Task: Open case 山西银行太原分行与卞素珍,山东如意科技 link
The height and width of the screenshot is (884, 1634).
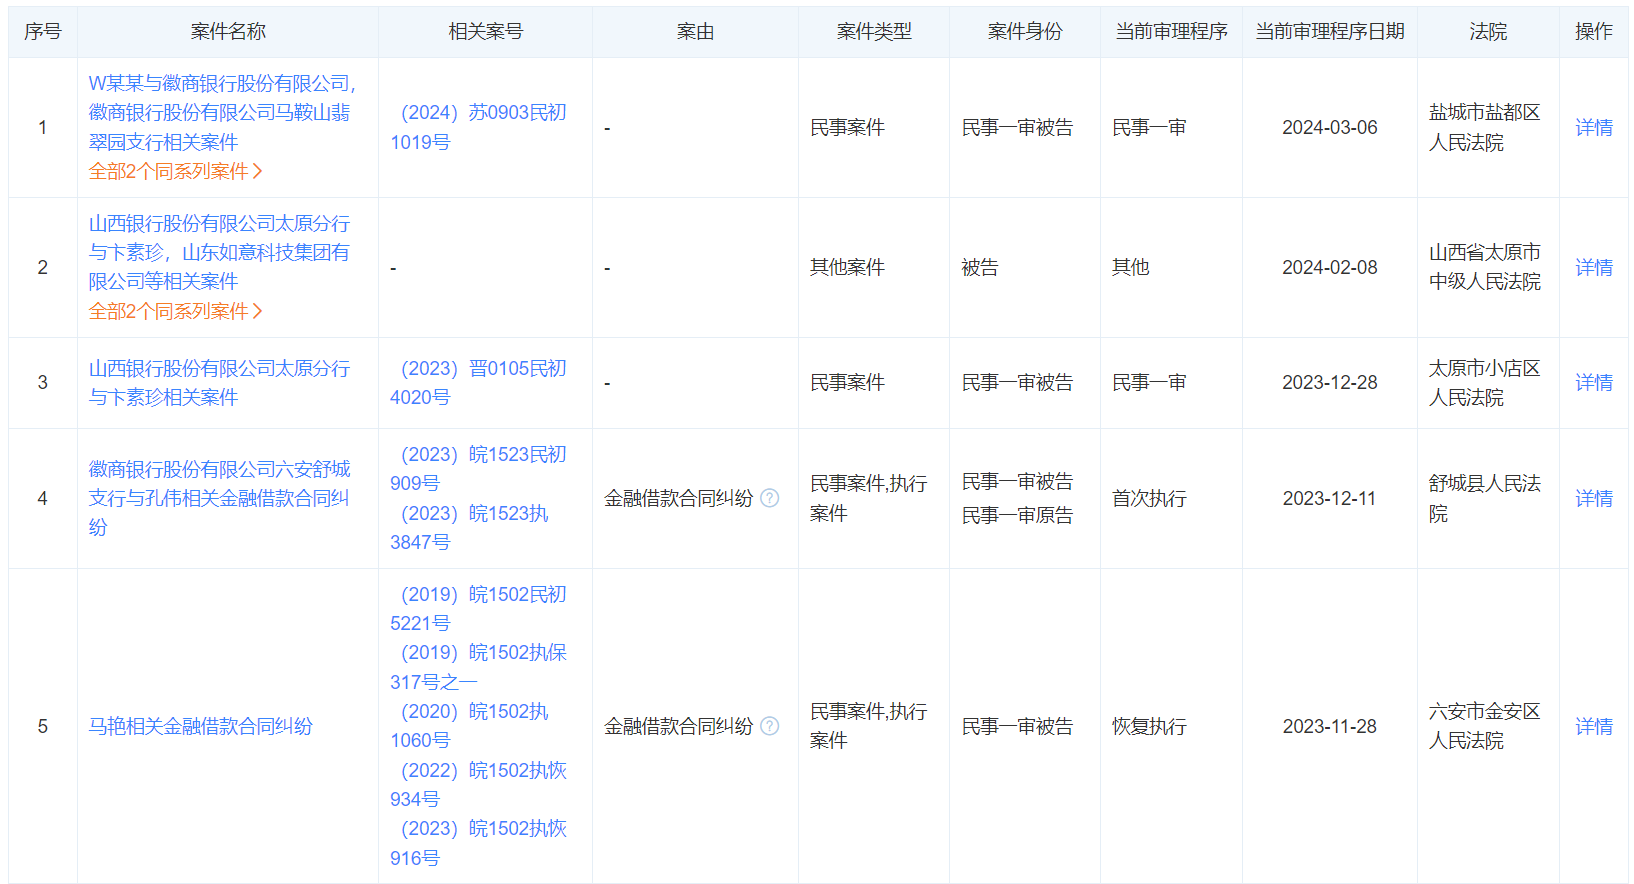Action: [x=220, y=252]
